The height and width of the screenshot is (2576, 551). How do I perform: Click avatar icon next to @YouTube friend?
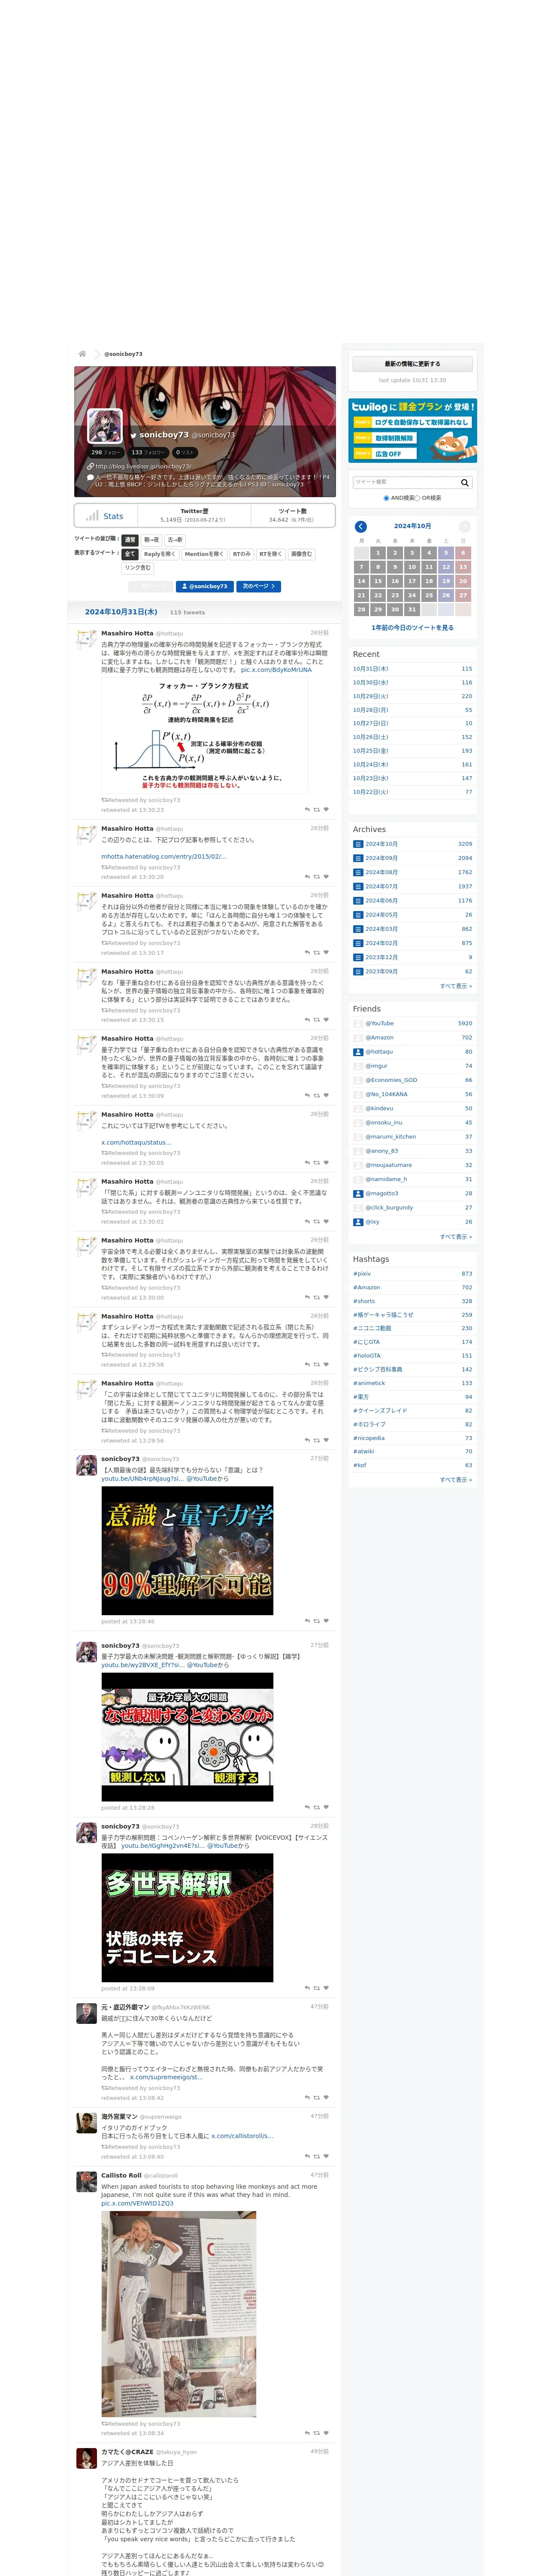(x=358, y=1023)
